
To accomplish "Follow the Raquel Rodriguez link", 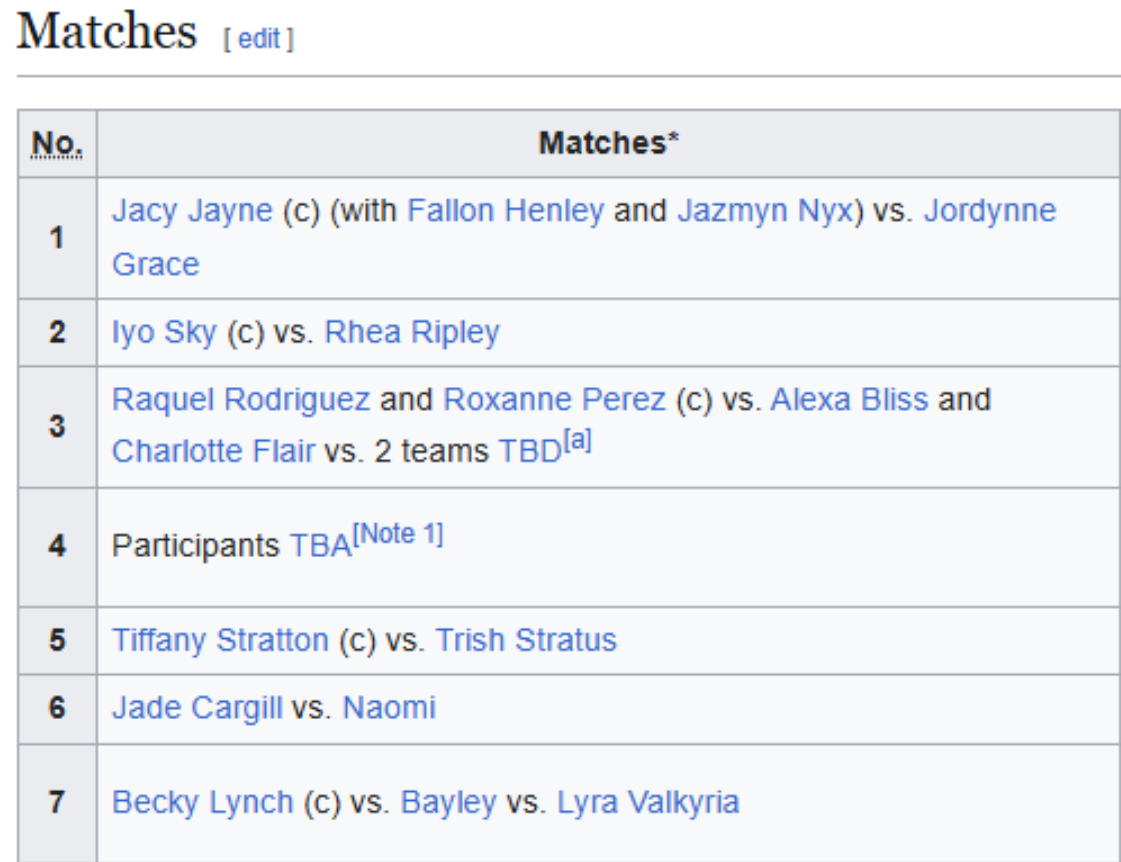I will click(241, 400).
